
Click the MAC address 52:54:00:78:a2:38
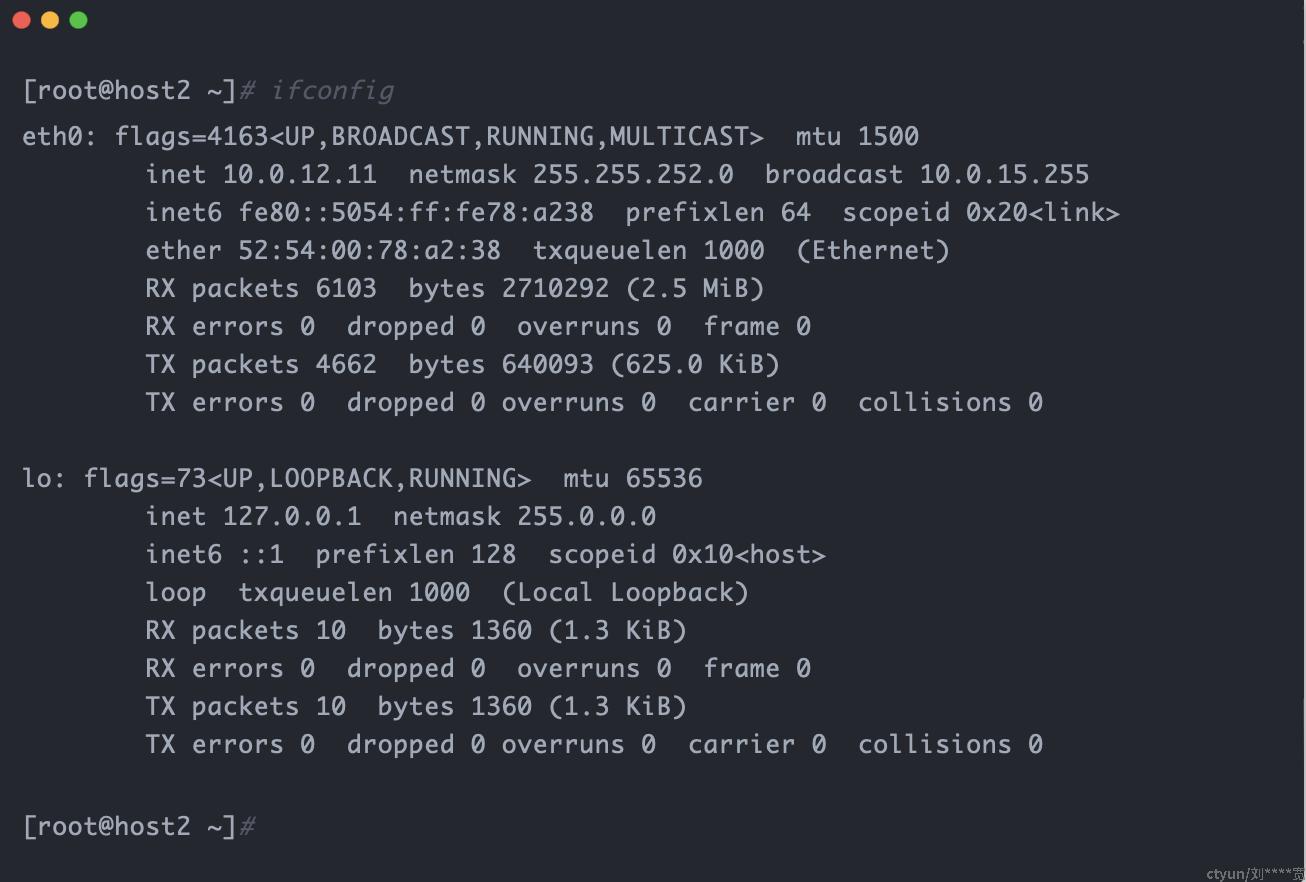click(369, 250)
